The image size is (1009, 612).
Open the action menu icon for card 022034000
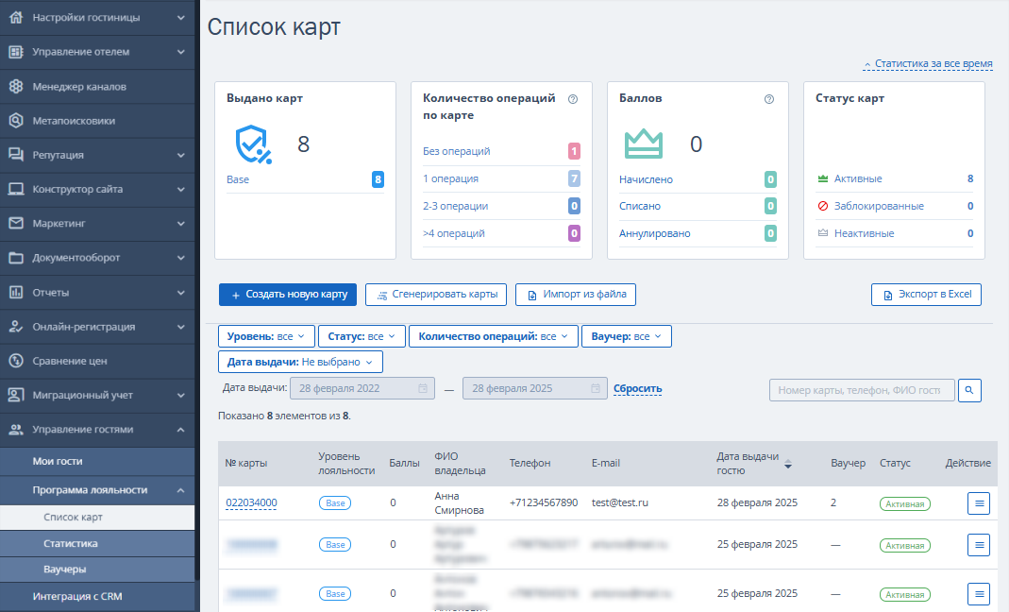click(x=979, y=503)
